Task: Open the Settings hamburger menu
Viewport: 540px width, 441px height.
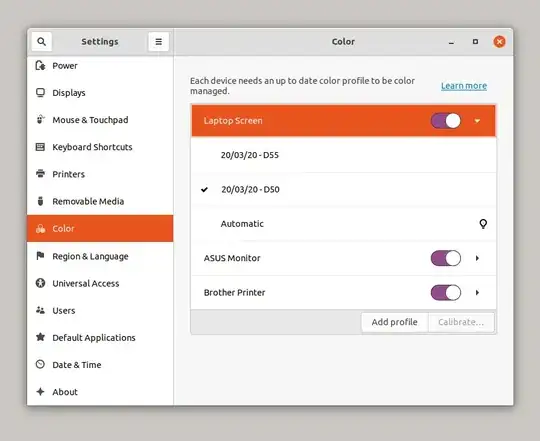Action: click(158, 42)
